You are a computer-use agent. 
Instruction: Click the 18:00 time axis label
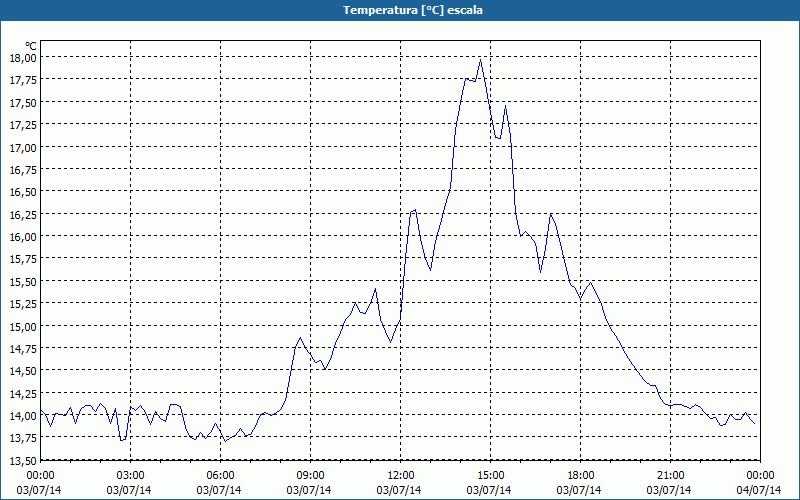coord(581,476)
